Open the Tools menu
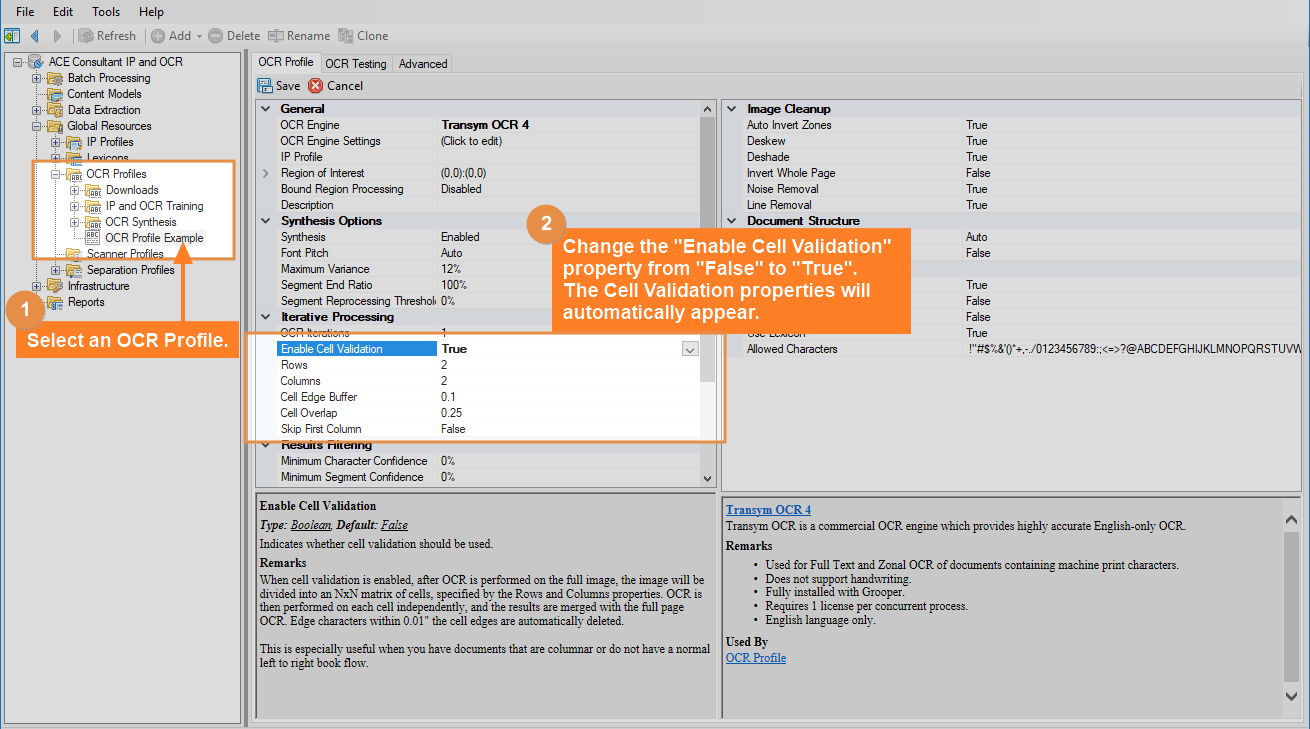This screenshot has height=729, width=1310. (106, 12)
